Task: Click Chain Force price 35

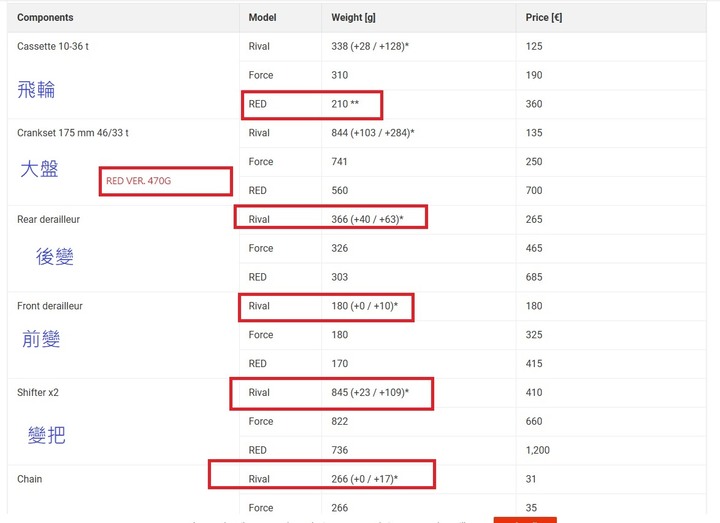Action: pyautogui.click(x=531, y=508)
